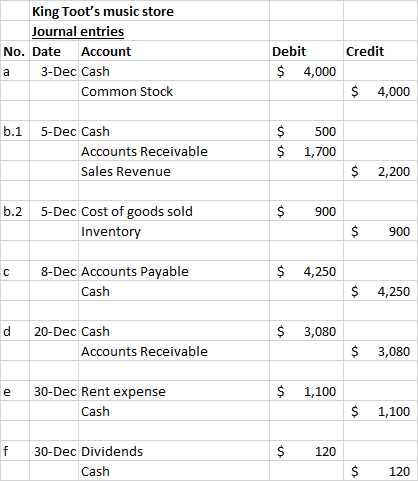Image resolution: width=418 pixels, height=481 pixels.
Task: Click the 'Inventory' account cell
Action: click(174, 231)
